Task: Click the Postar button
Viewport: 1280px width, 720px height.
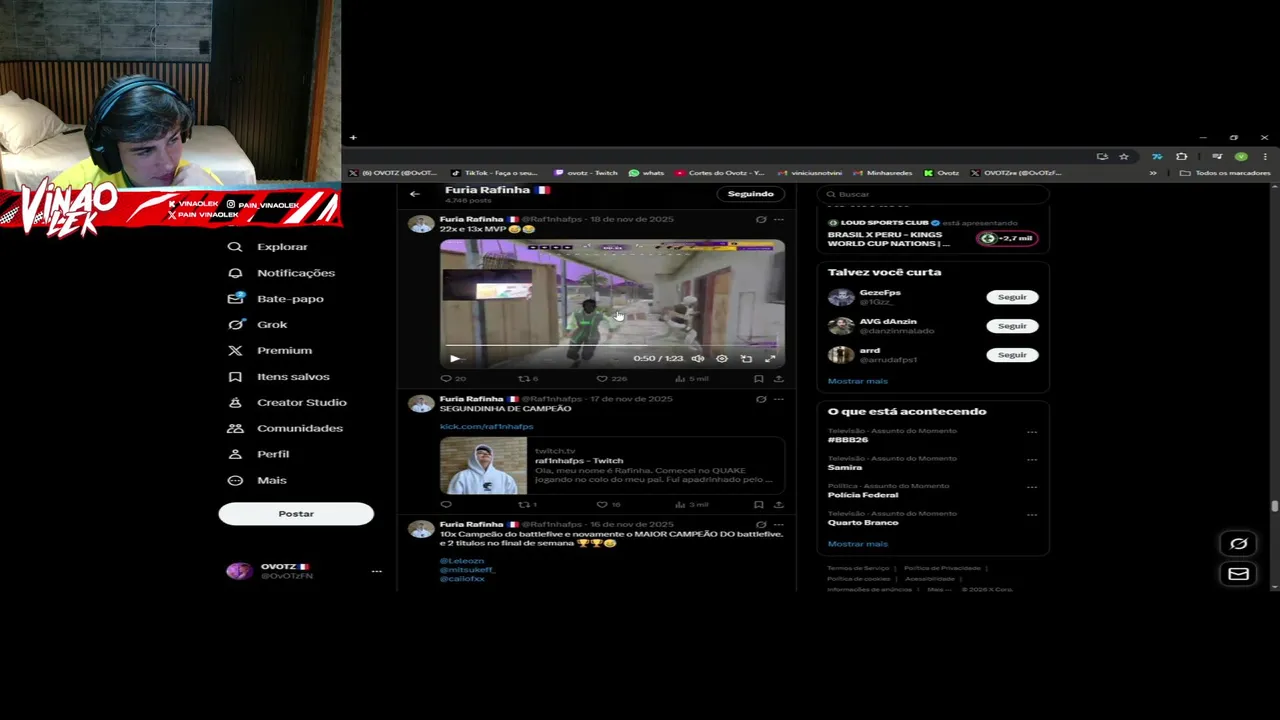Action: tap(296, 514)
